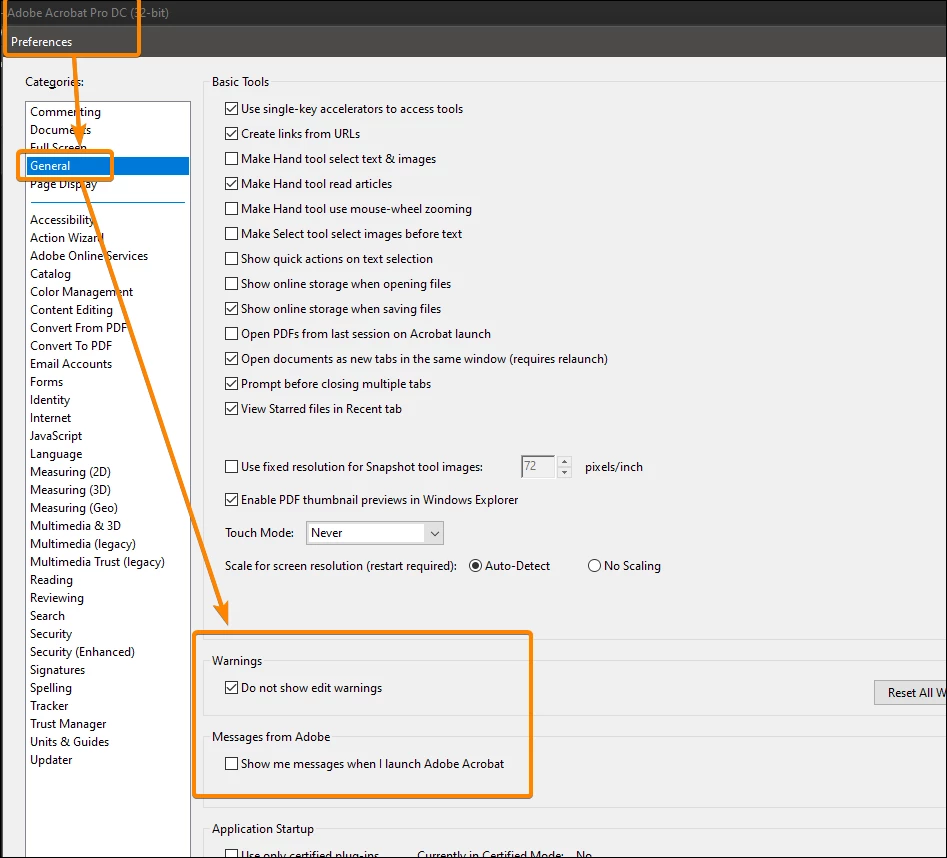The image size is (947, 858).
Task: Select Color Management category
Action: click(x=82, y=292)
